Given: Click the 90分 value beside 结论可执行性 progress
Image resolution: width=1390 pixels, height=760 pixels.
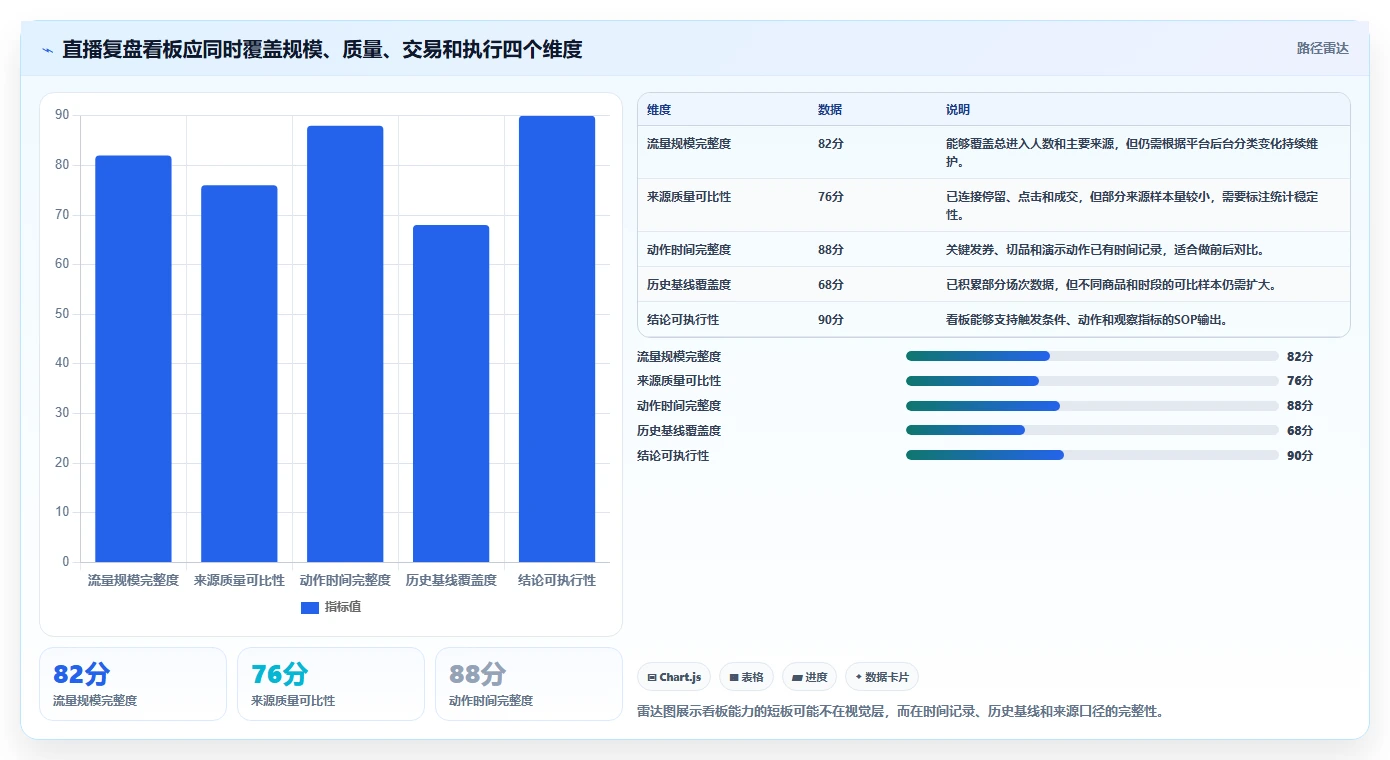Looking at the screenshot, I should [1300, 456].
